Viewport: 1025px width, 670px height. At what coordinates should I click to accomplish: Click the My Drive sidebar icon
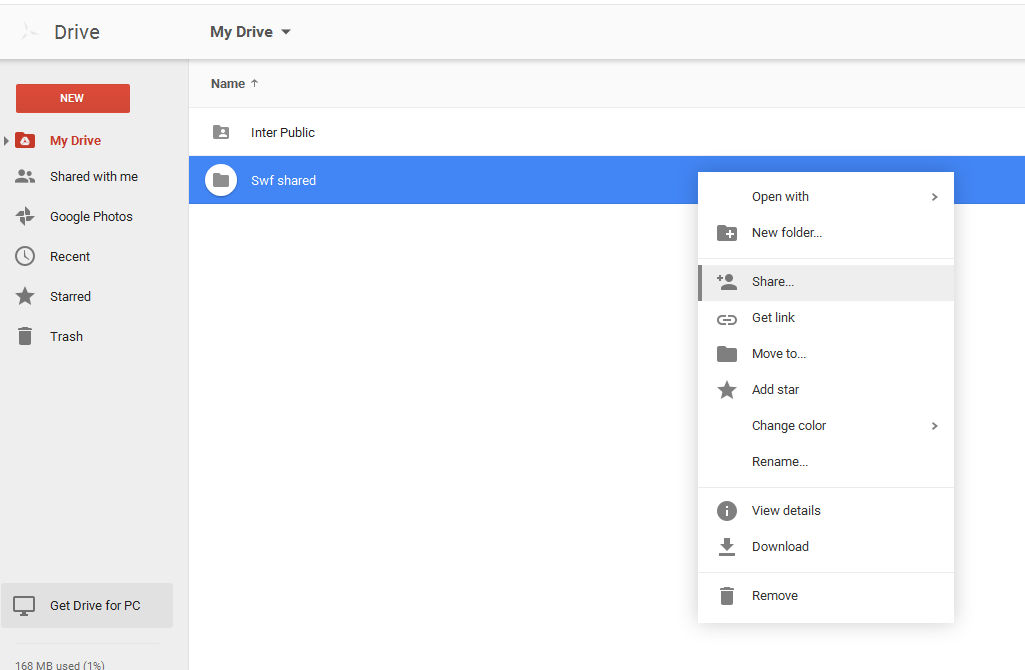coord(25,141)
